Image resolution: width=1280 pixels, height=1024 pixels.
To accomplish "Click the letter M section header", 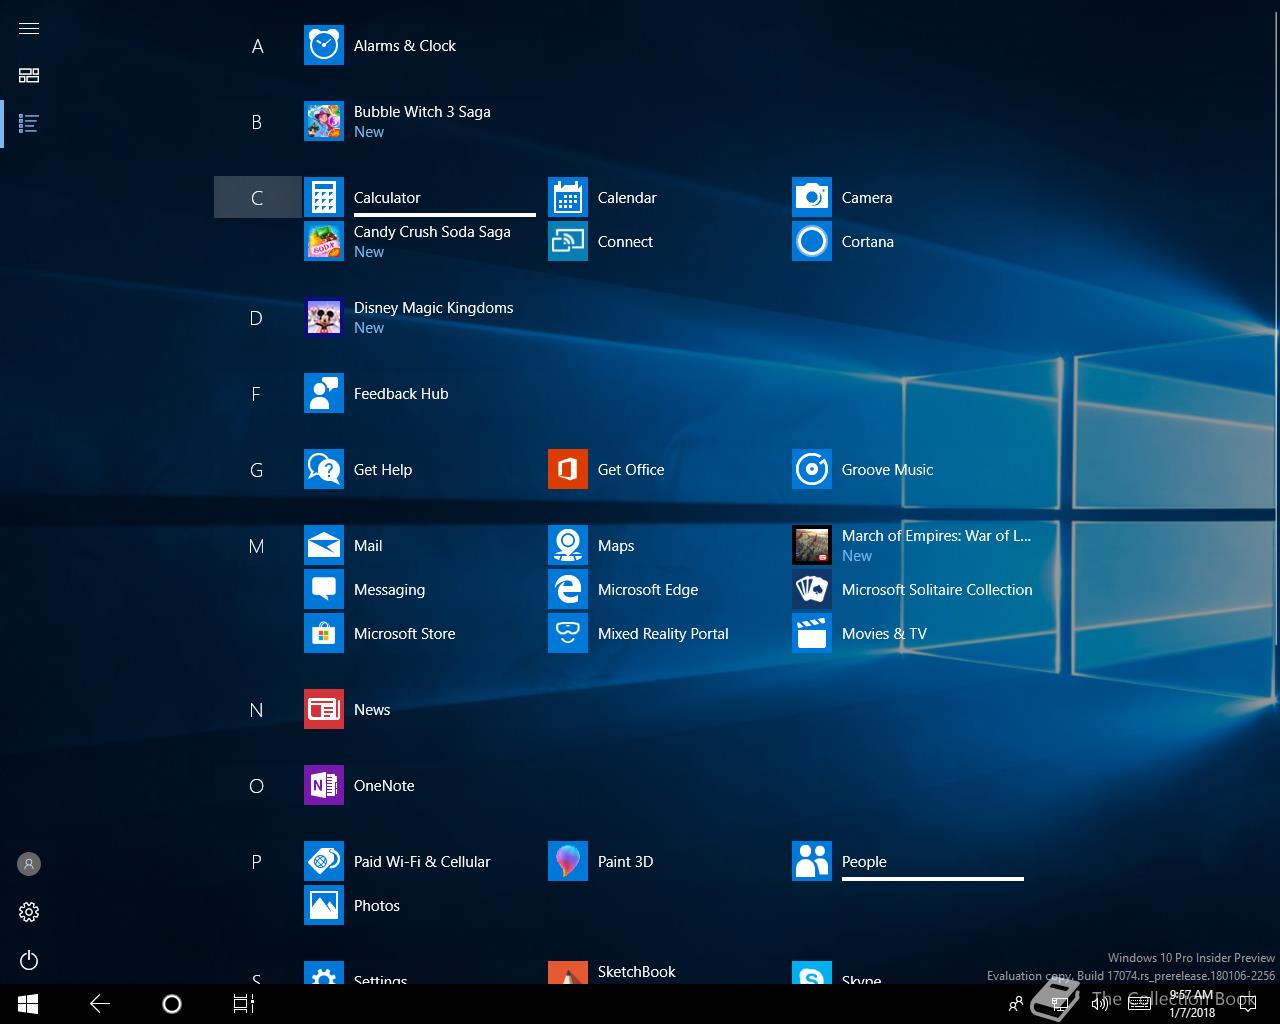I will pos(257,546).
